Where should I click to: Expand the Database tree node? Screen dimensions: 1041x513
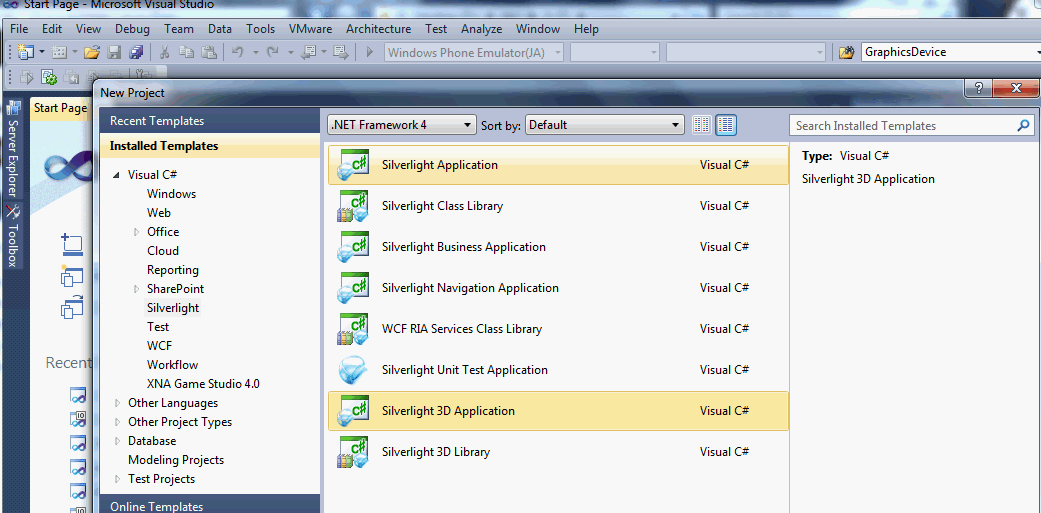pyautogui.click(x=118, y=441)
